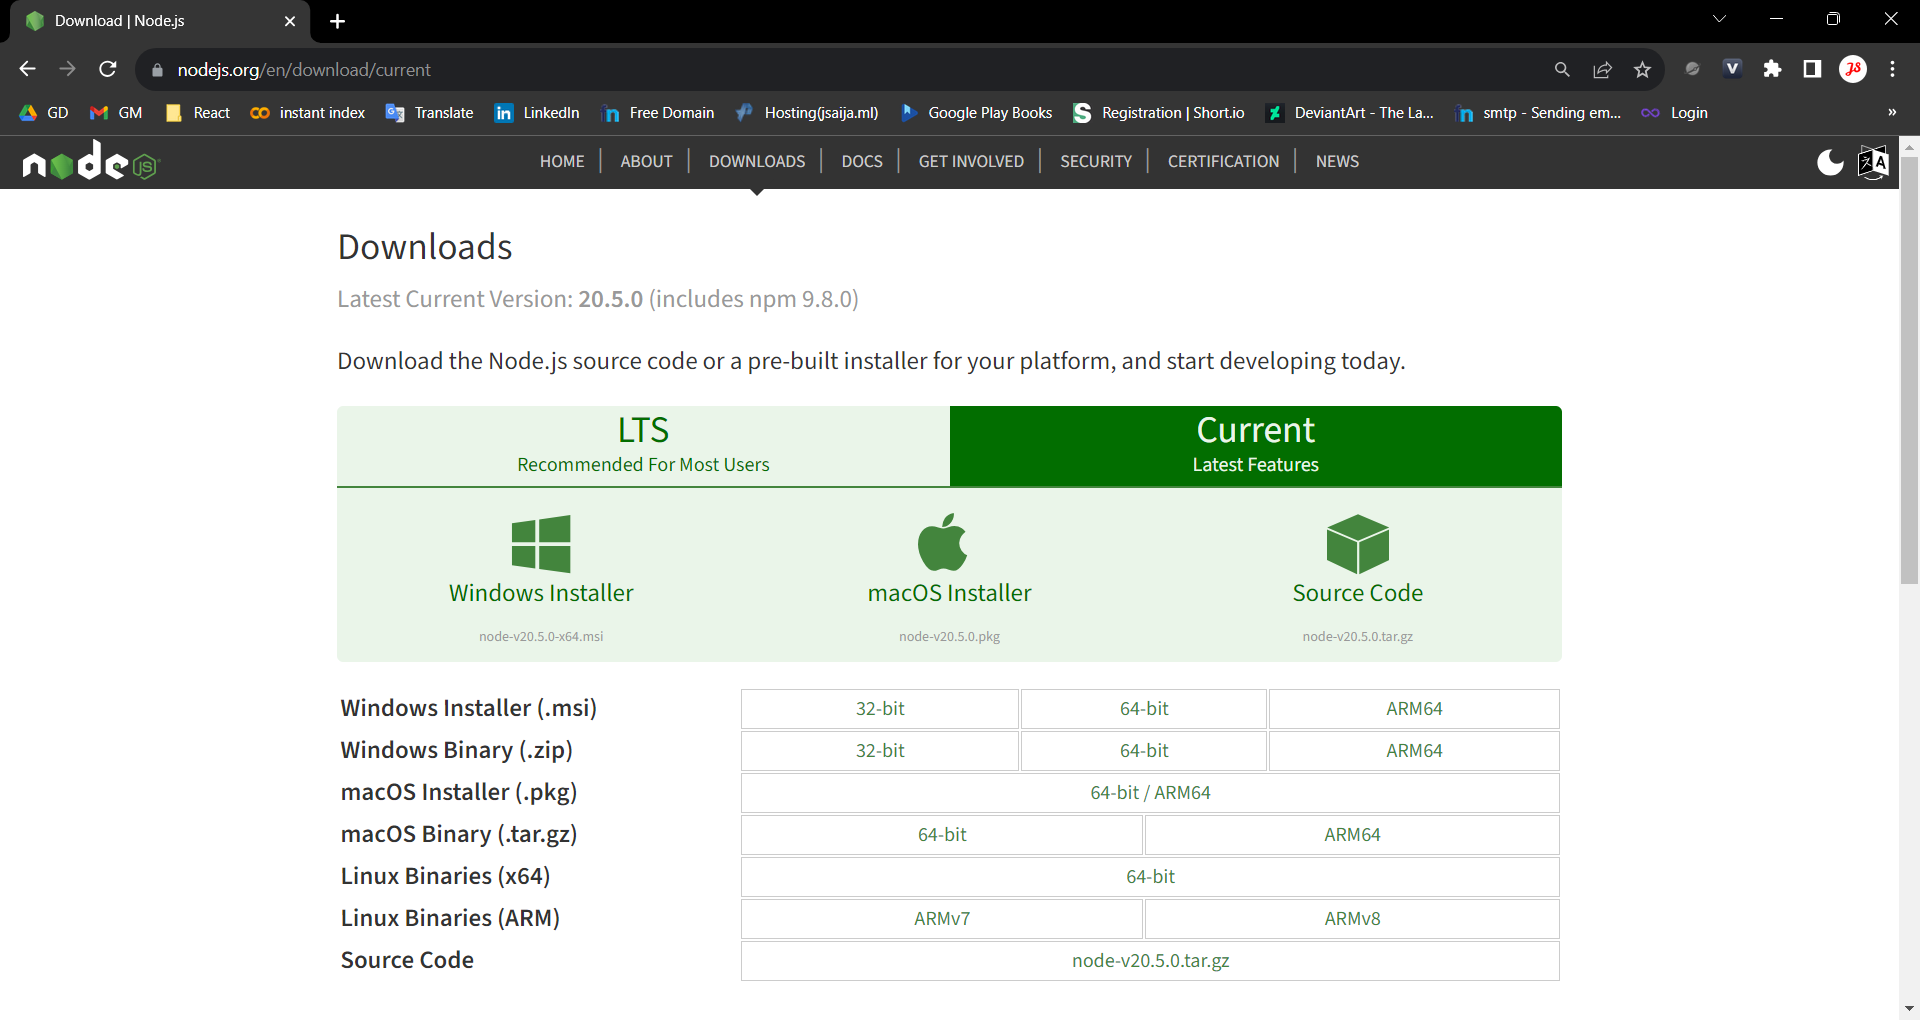This screenshot has width=1920, height=1020.
Task: Download Linux Binaries ARMv8
Action: click(x=1352, y=919)
